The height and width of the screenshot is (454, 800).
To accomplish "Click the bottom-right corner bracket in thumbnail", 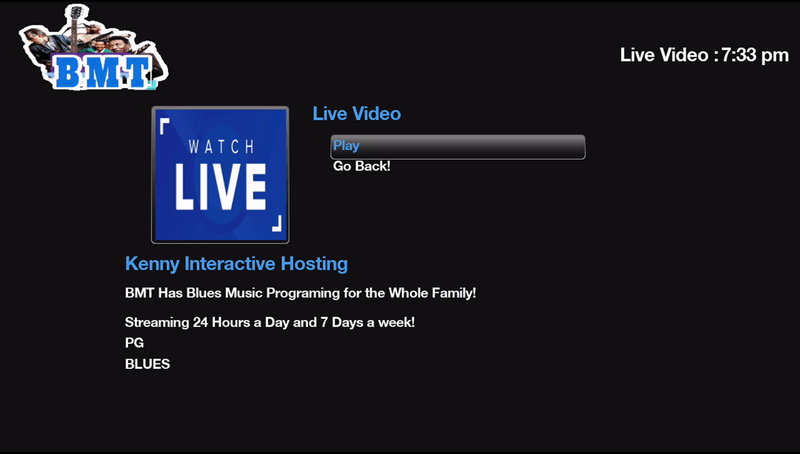I will pyautogui.click(x=277, y=225).
